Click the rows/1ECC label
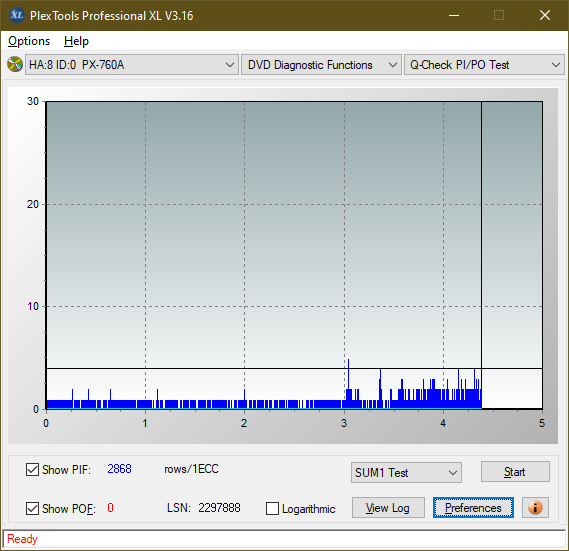Image resolution: width=569 pixels, height=551 pixels. coord(191,469)
